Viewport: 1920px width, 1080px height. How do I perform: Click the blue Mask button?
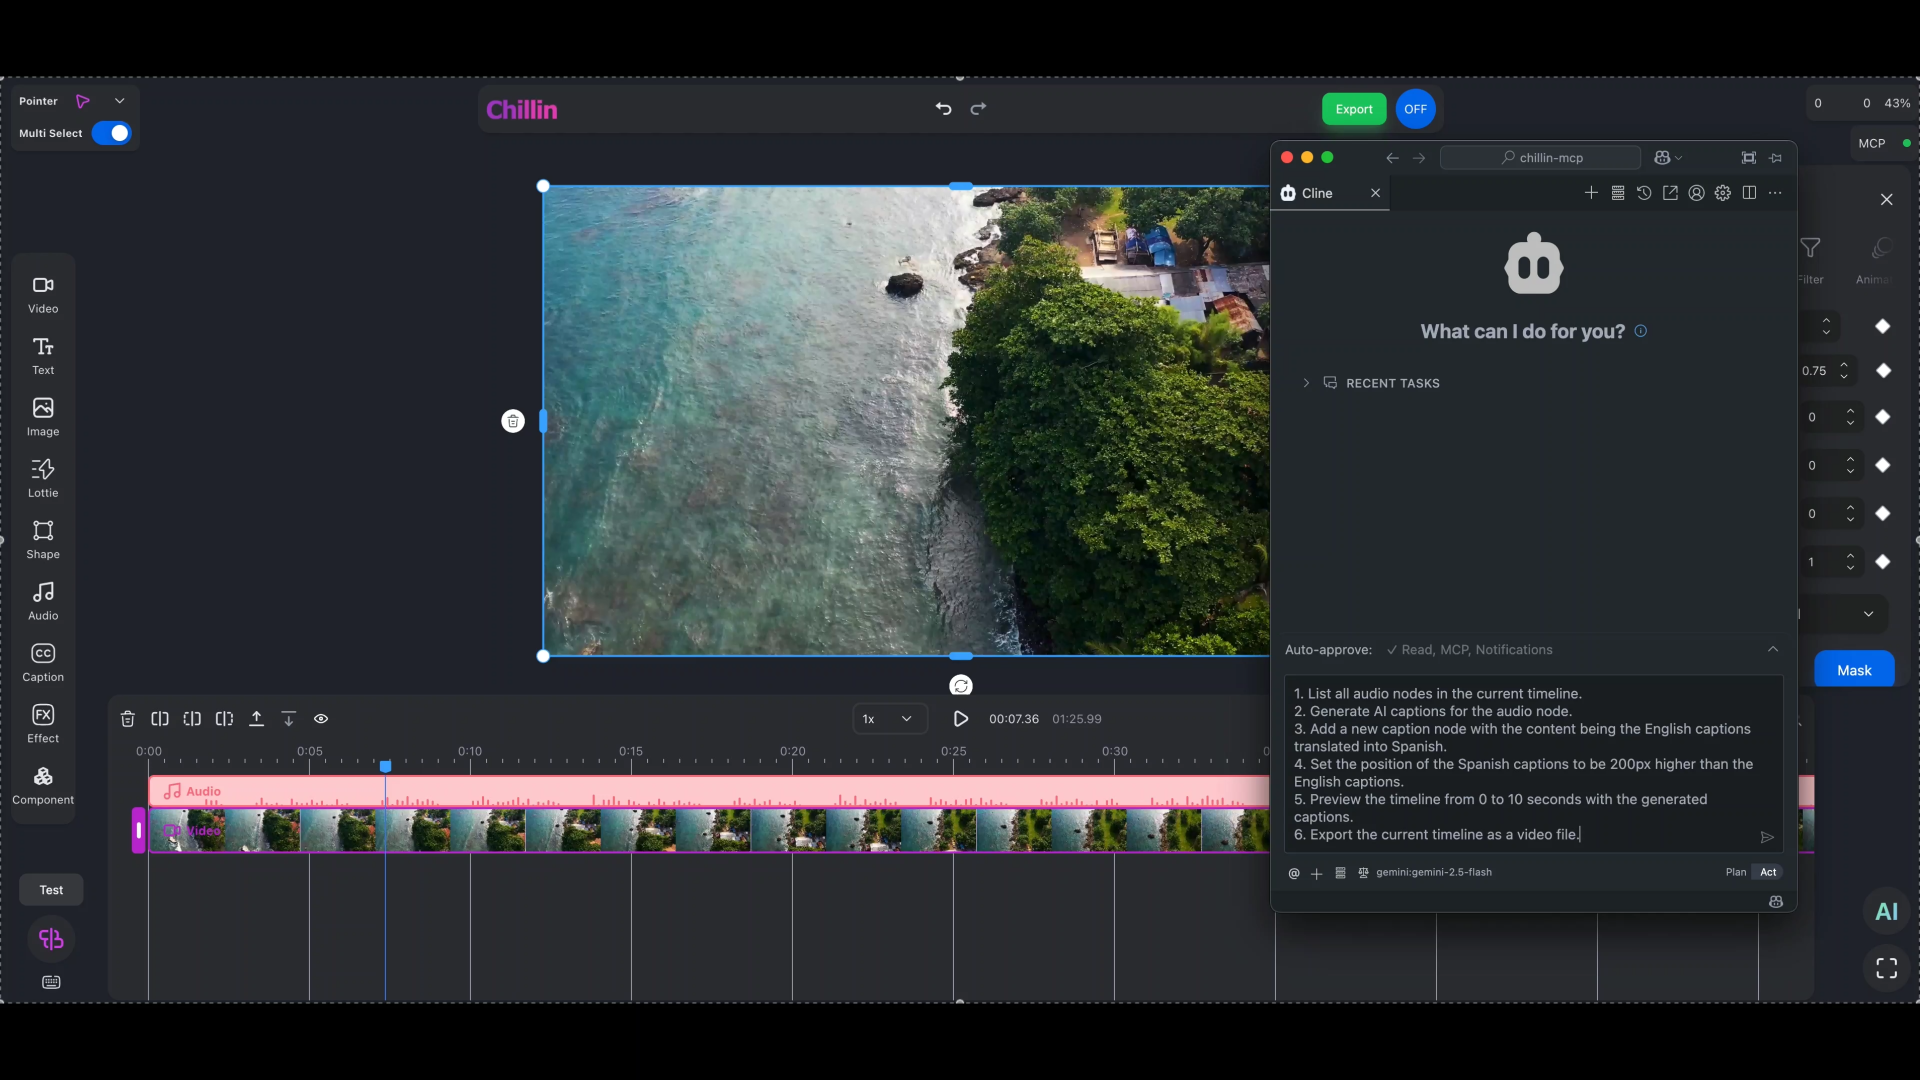(x=1854, y=670)
